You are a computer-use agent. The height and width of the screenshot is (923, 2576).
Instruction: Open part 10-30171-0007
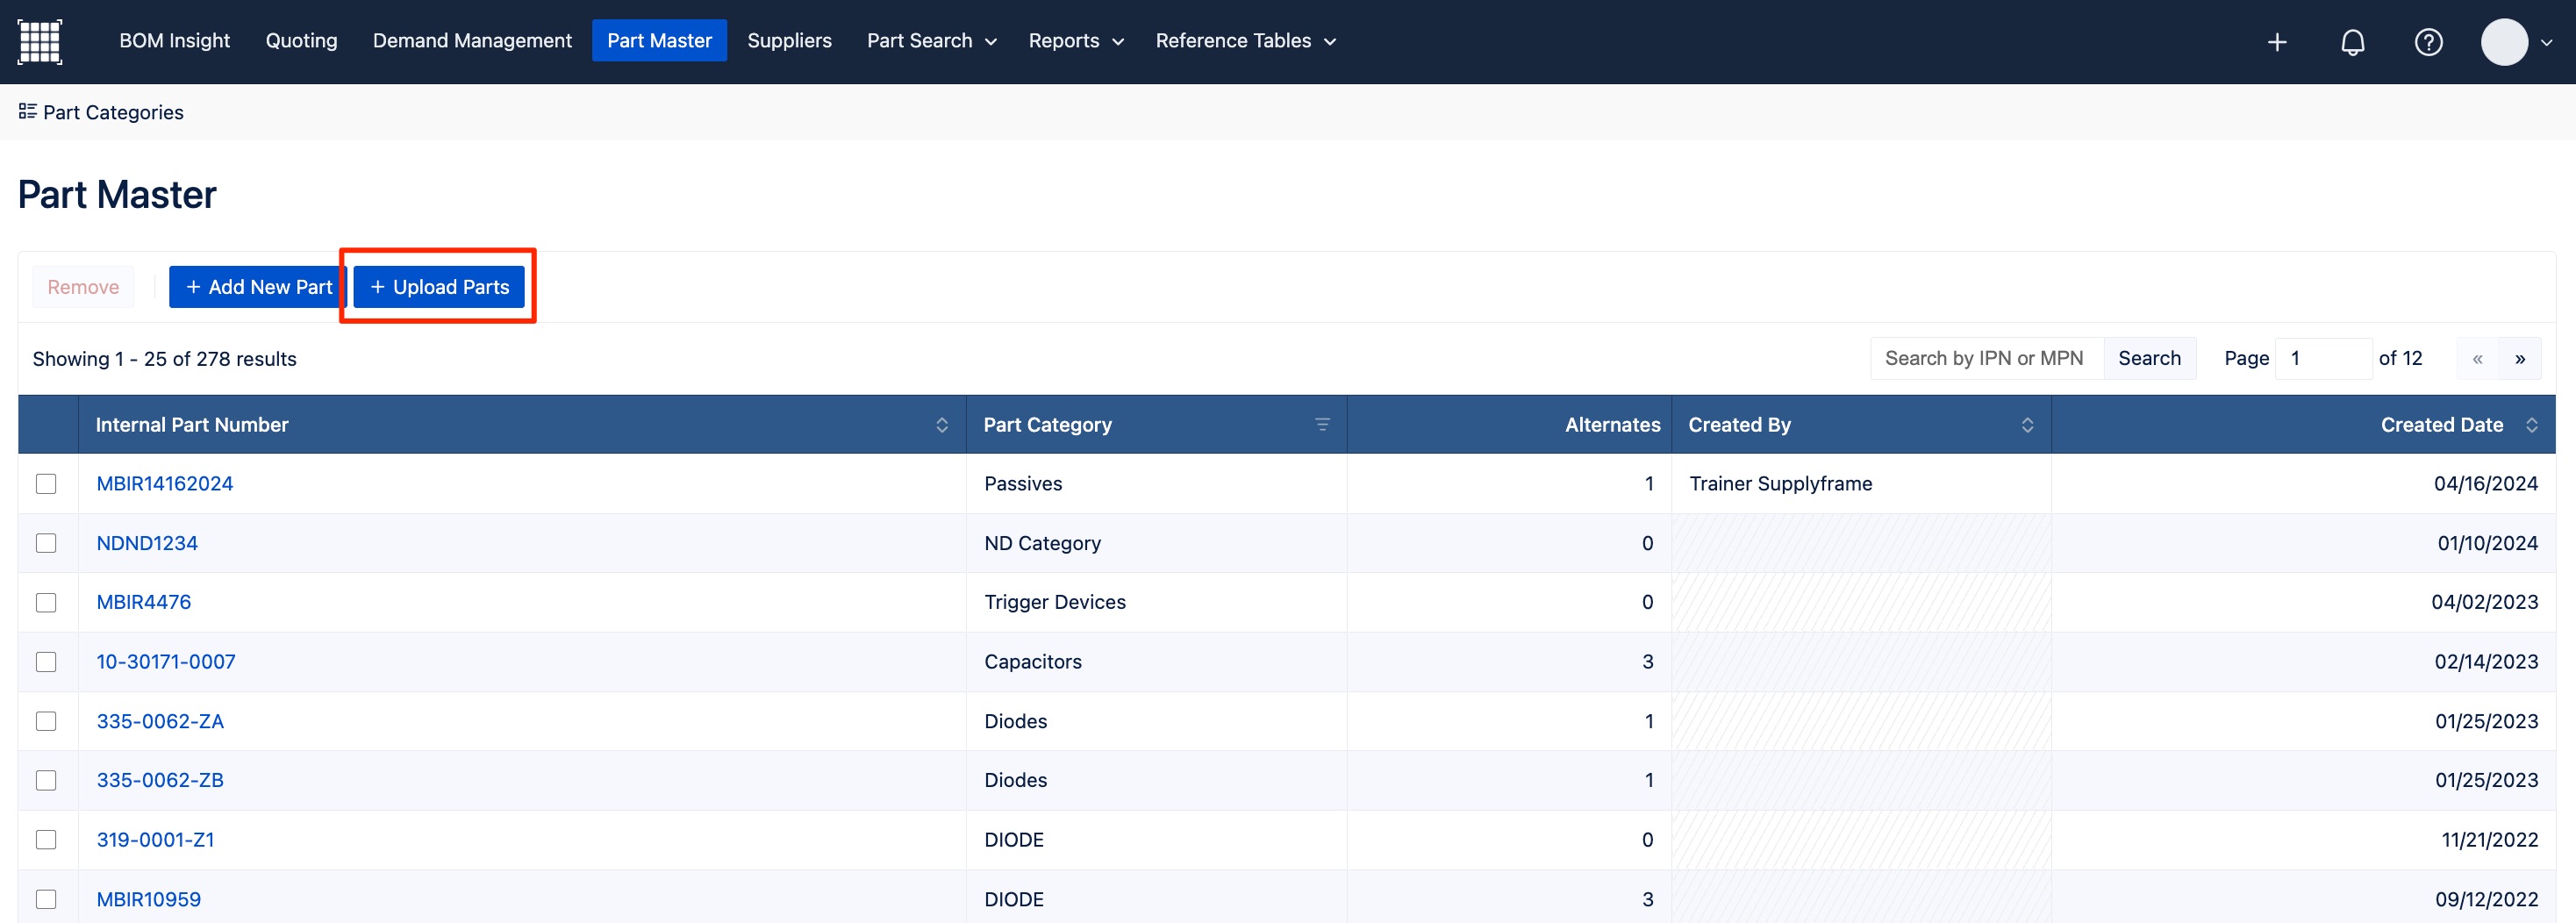click(x=166, y=662)
